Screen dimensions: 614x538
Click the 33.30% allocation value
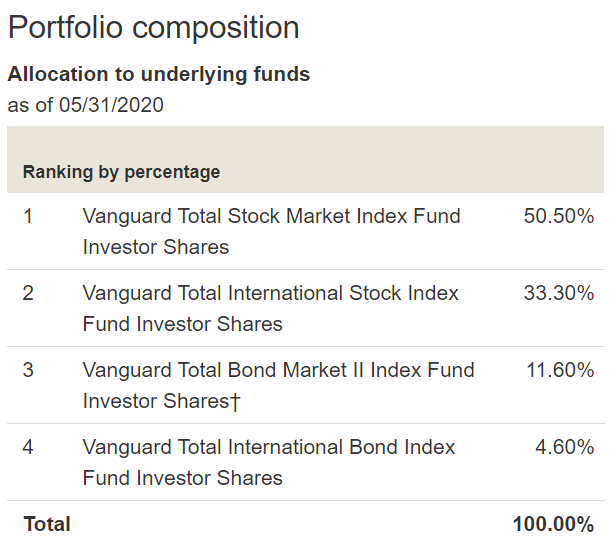[x=559, y=293]
